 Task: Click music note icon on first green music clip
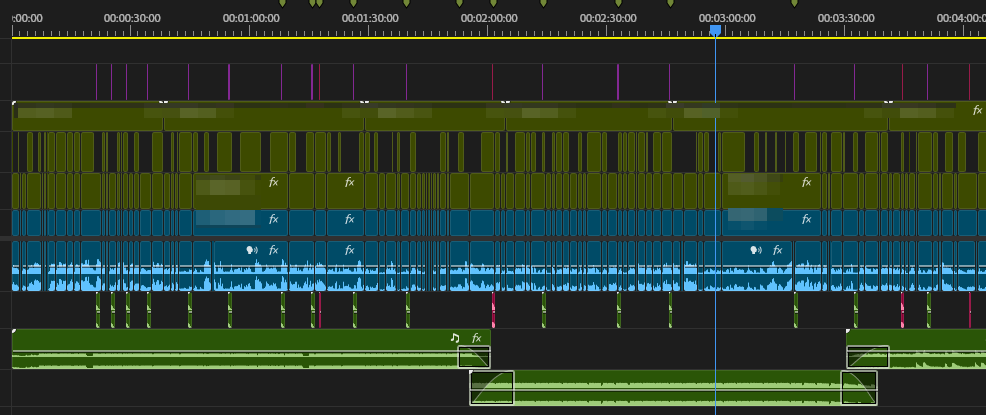455,338
